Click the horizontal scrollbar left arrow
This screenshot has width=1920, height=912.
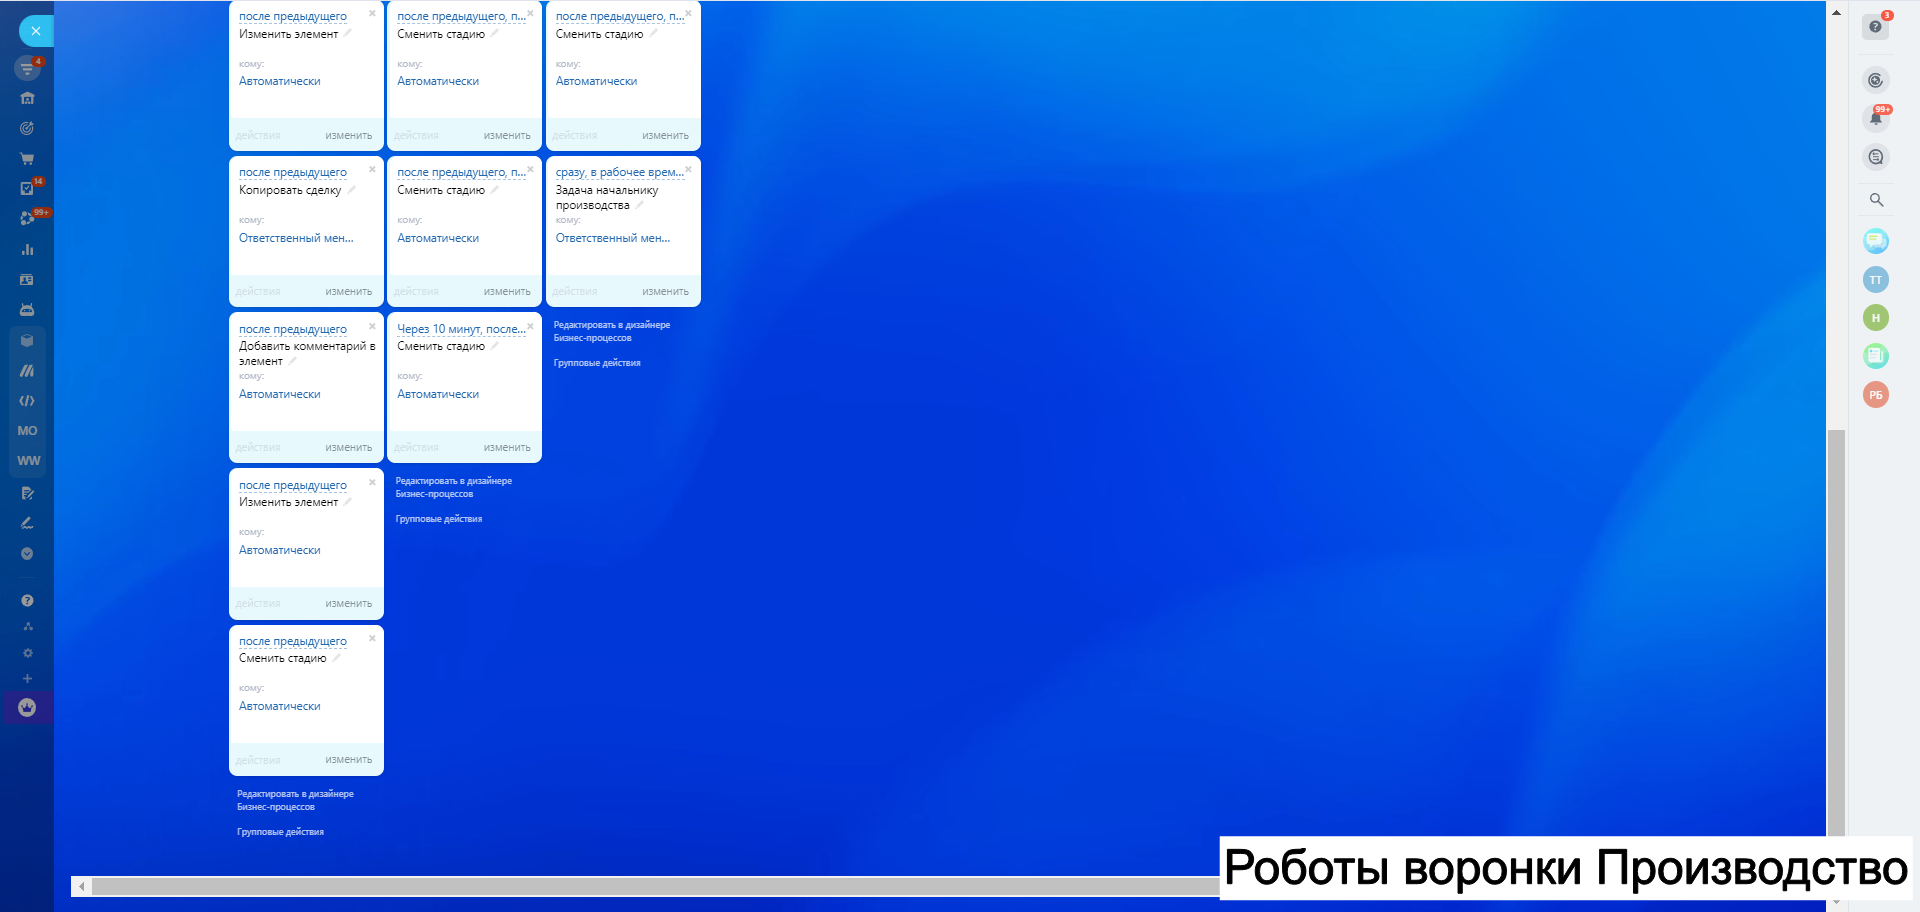point(81,887)
